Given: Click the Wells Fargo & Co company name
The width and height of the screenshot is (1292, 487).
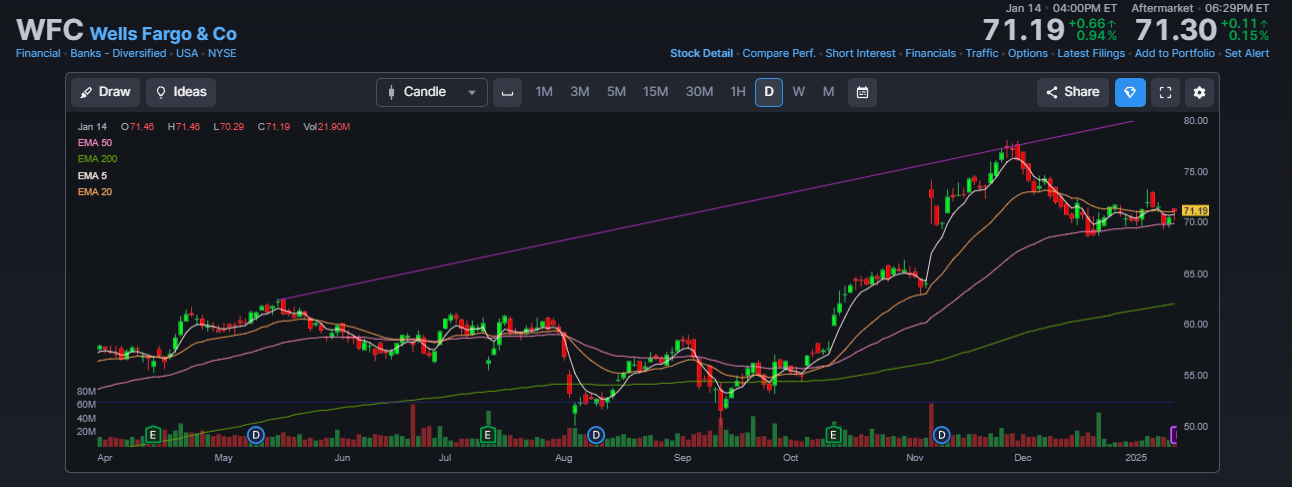Looking at the screenshot, I should click(x=163, y=33).
